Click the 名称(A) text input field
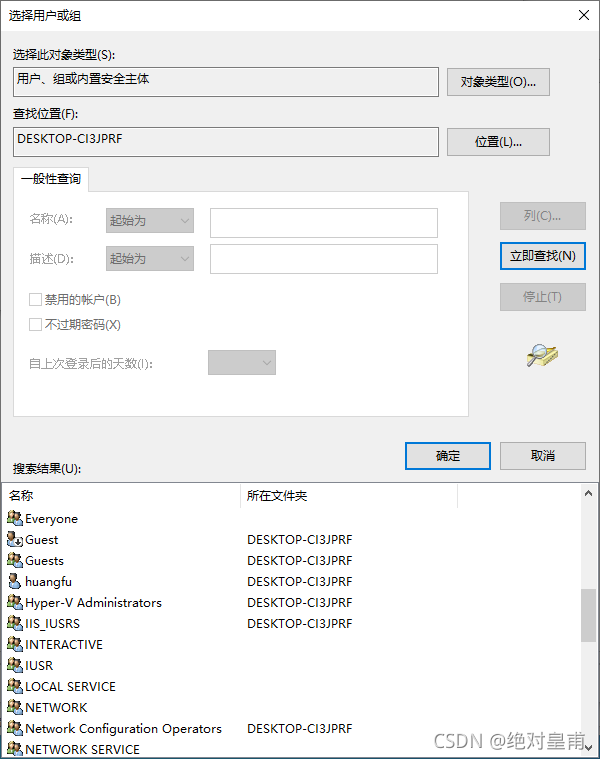Image resolution: width=600 pixels, height=759 pixels. (324, 223)
